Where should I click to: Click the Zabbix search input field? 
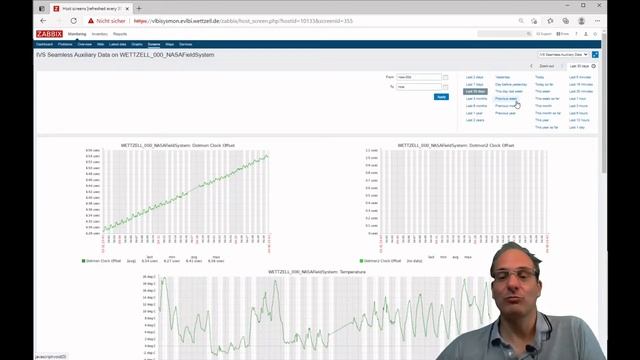502,34
